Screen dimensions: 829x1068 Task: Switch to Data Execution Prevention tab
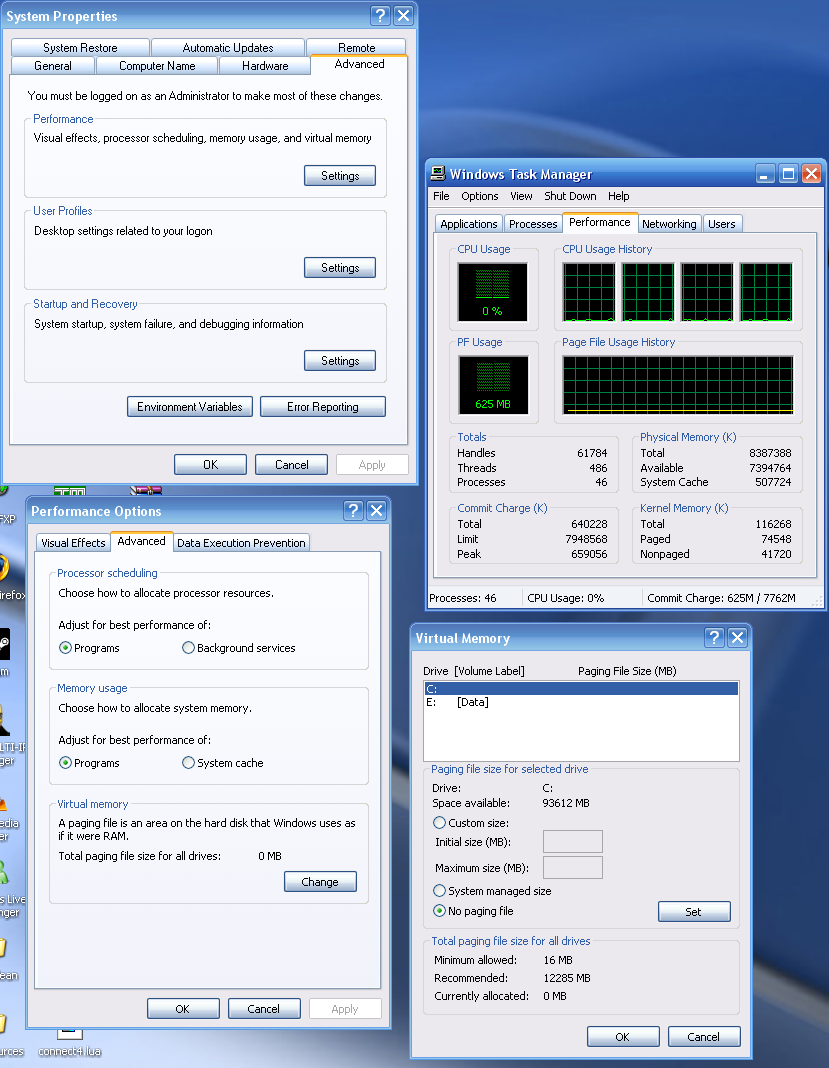coord(241,543)
